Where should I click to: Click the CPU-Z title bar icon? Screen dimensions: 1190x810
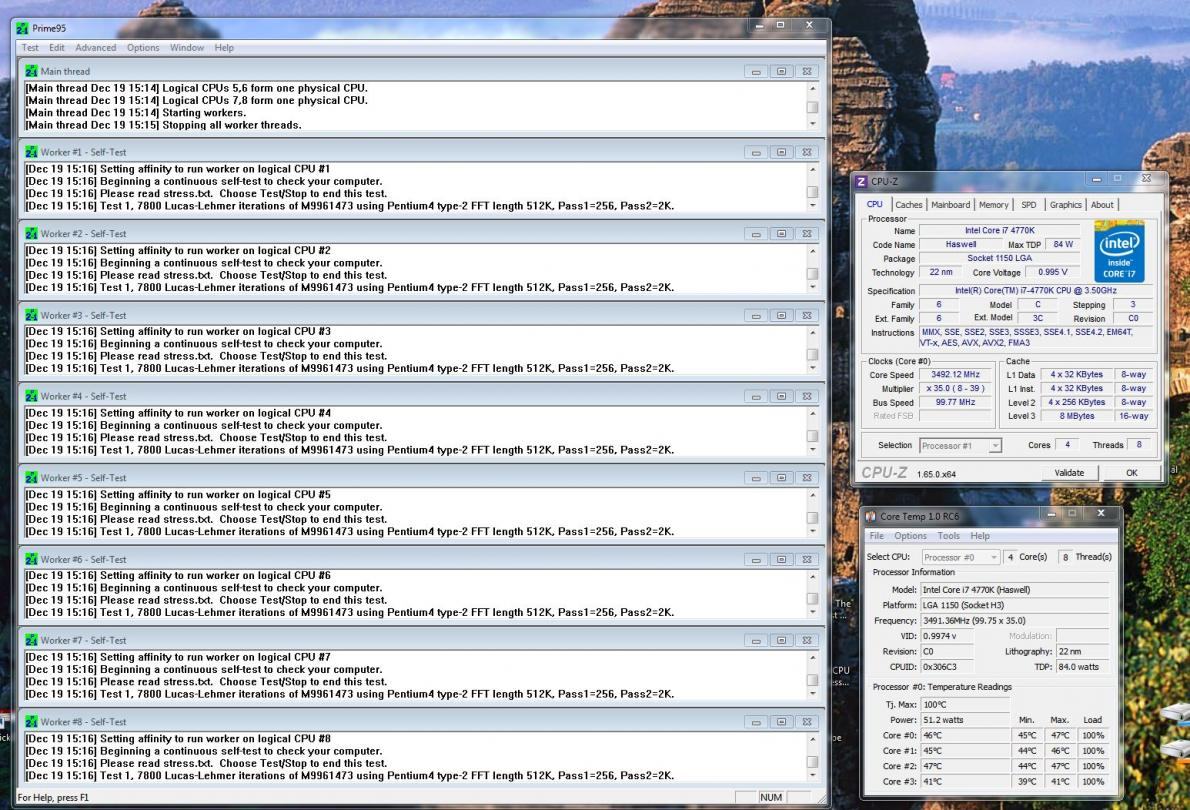tap(861, 181)
